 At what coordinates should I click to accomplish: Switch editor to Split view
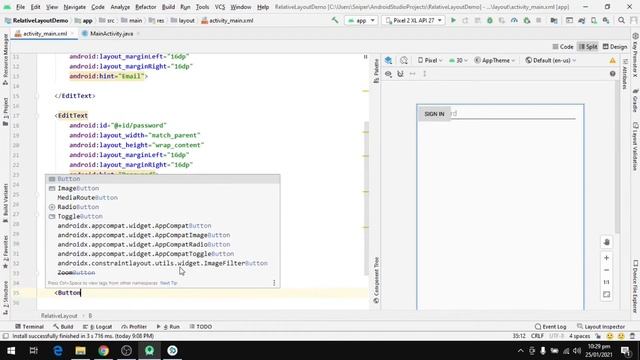click(588, 47)
